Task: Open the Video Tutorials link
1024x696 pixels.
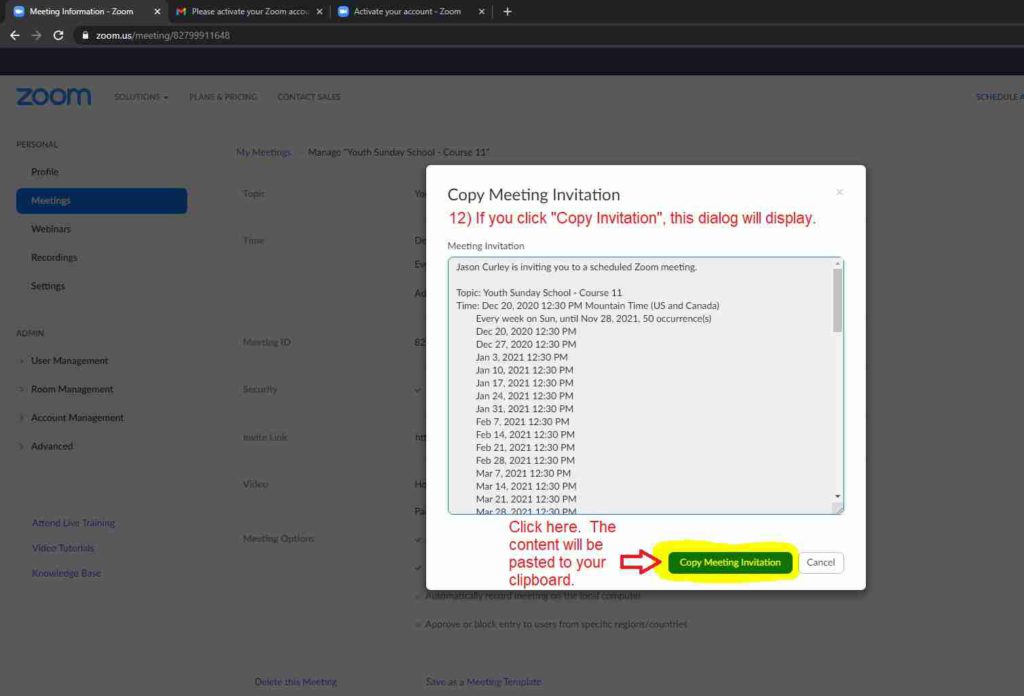Action: (x=63, y=548)
